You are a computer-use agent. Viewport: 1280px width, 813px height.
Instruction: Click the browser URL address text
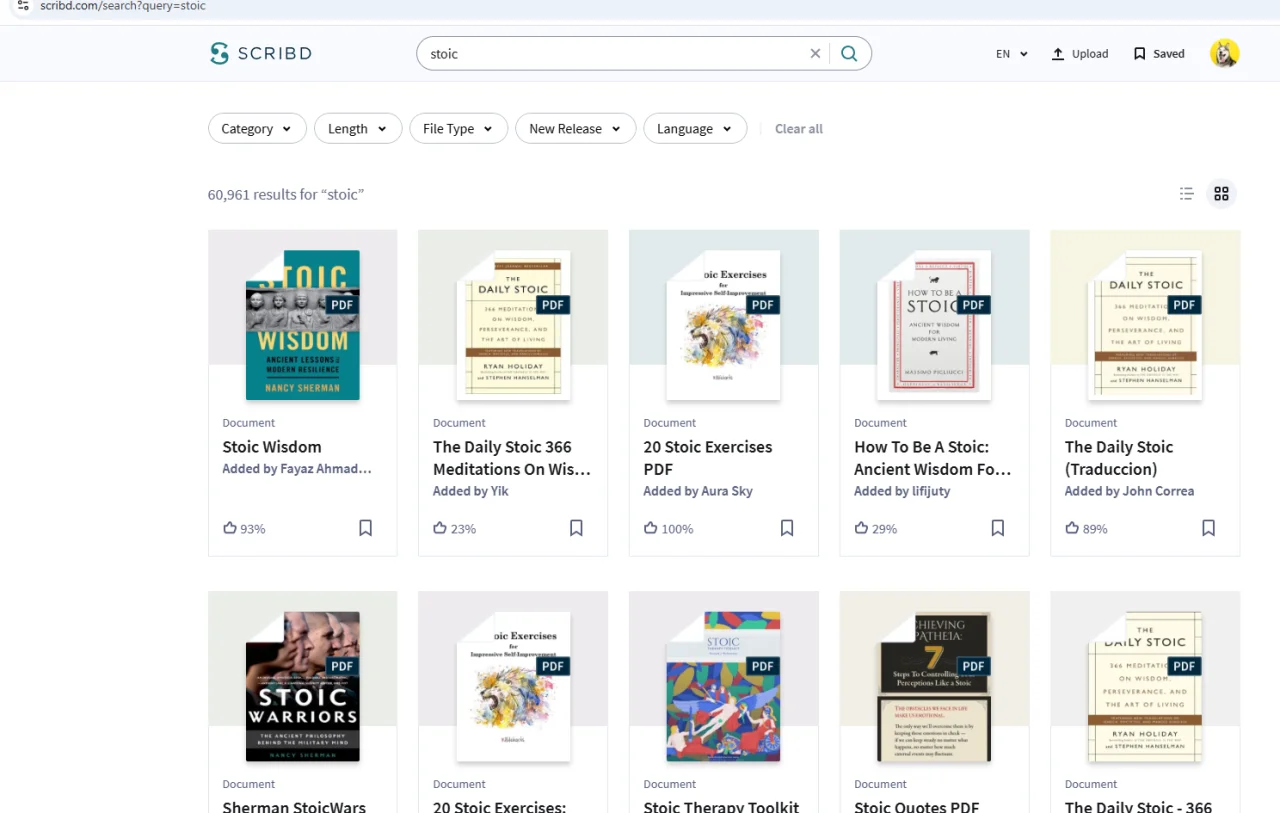(123, 6)
